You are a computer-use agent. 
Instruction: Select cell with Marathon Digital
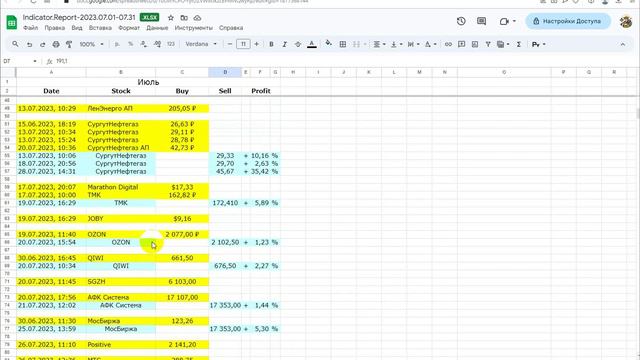click(121, 187)
